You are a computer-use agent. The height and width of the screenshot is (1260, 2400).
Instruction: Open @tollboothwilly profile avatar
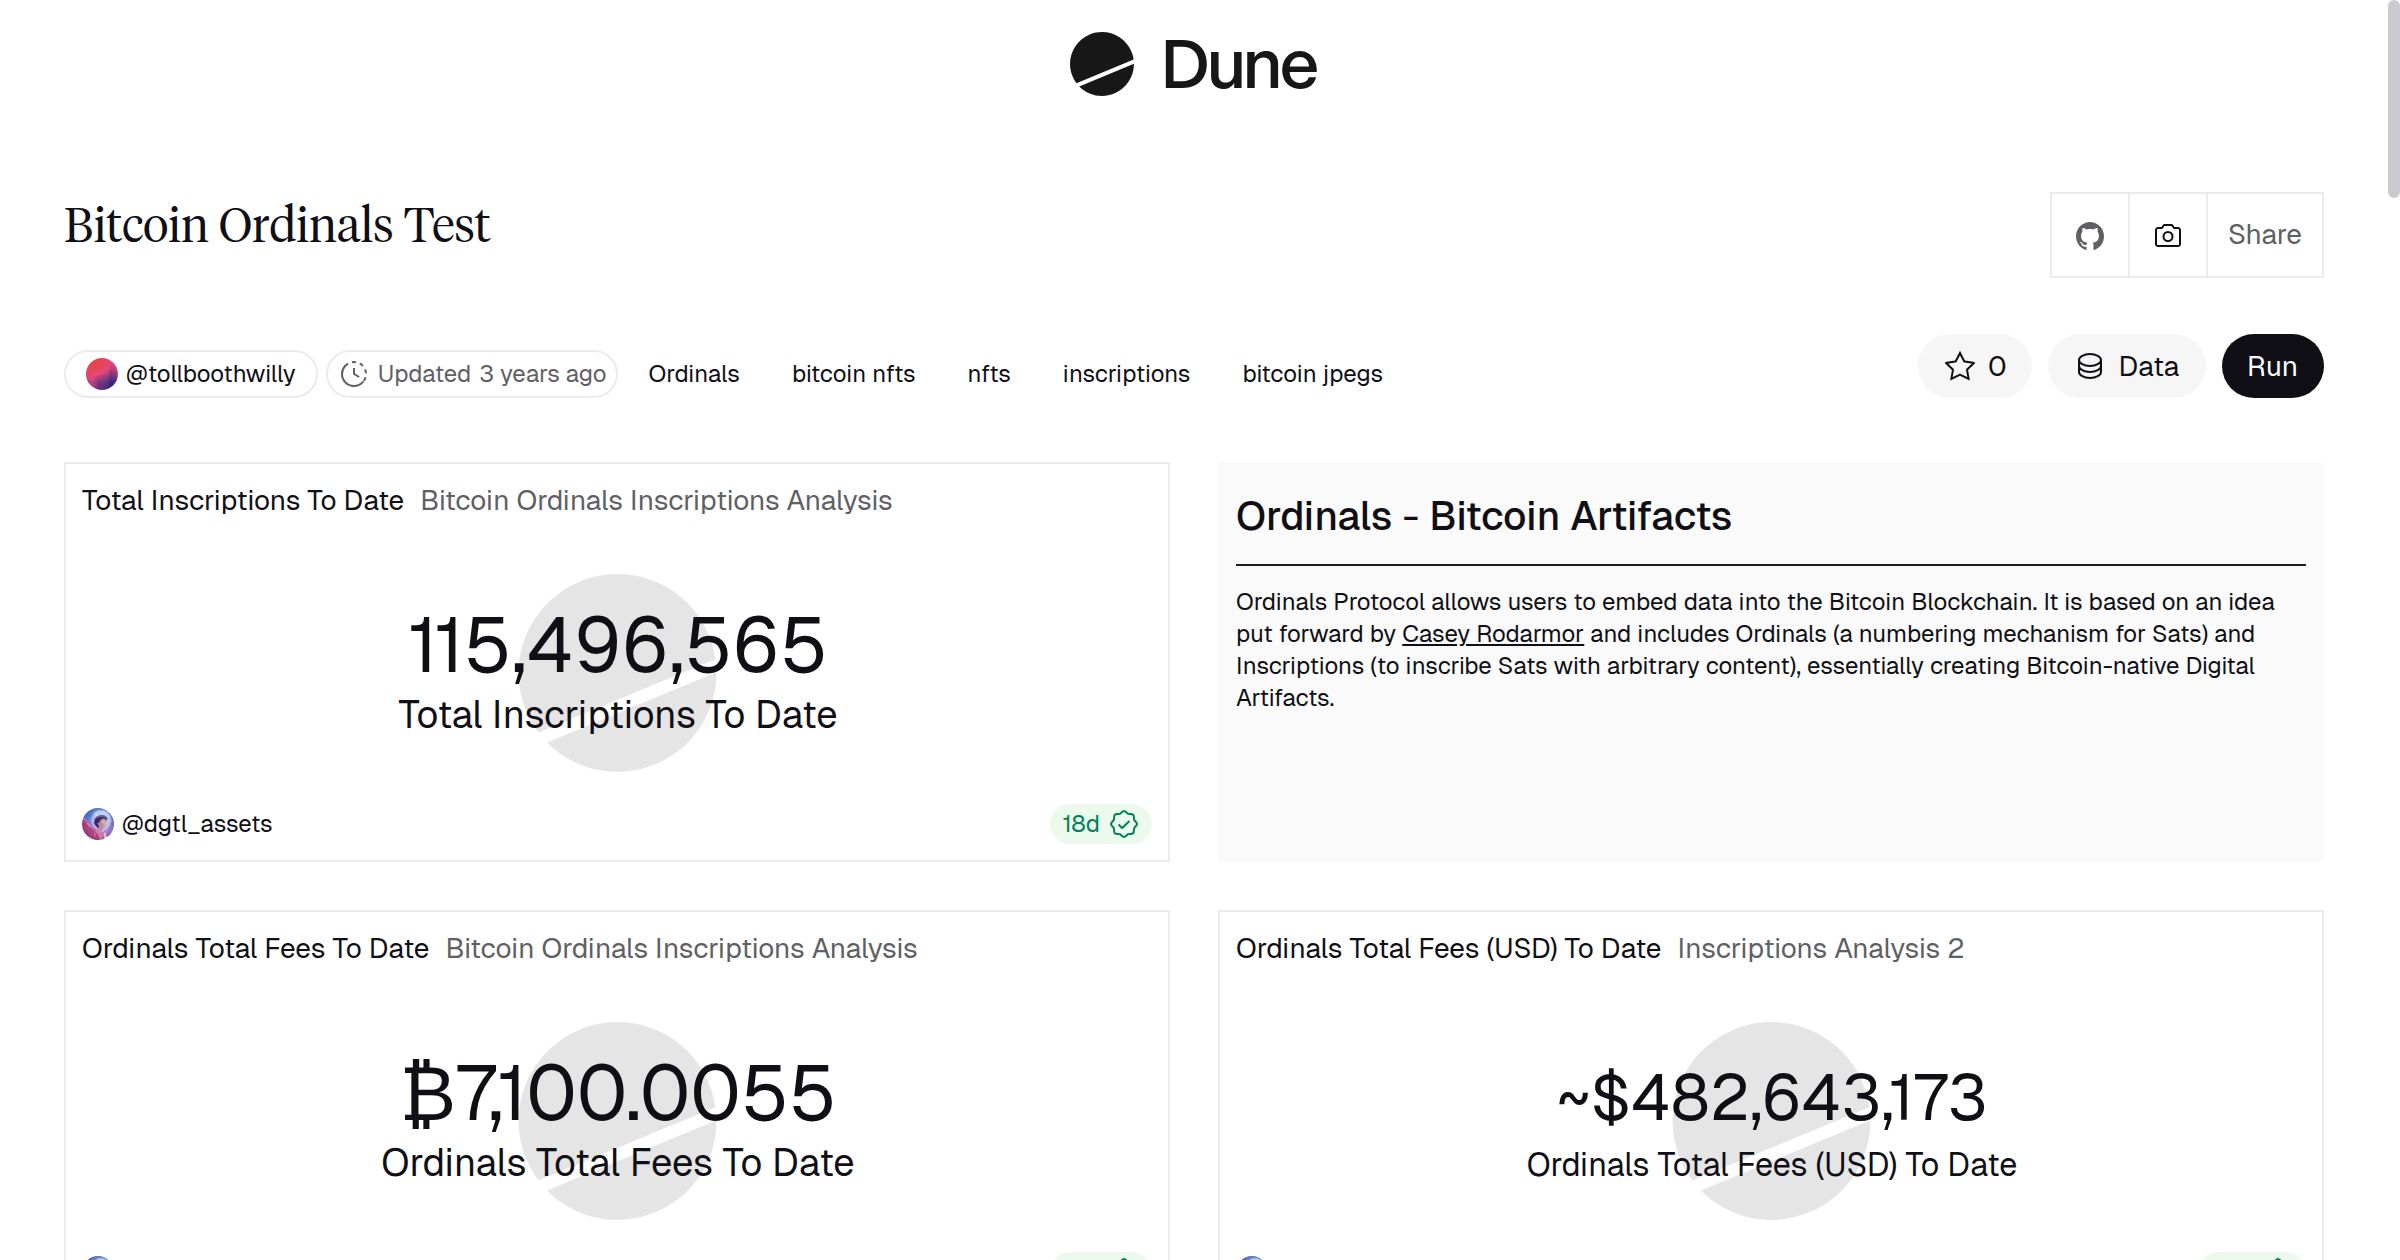101,372
